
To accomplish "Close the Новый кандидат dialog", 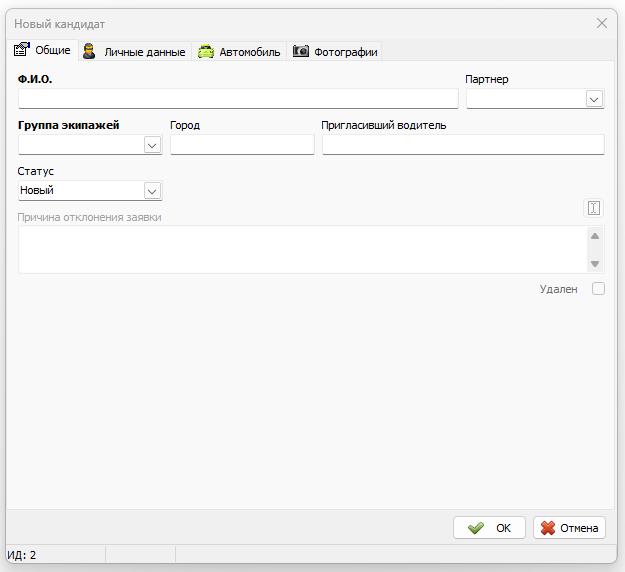I will point(601,23).
